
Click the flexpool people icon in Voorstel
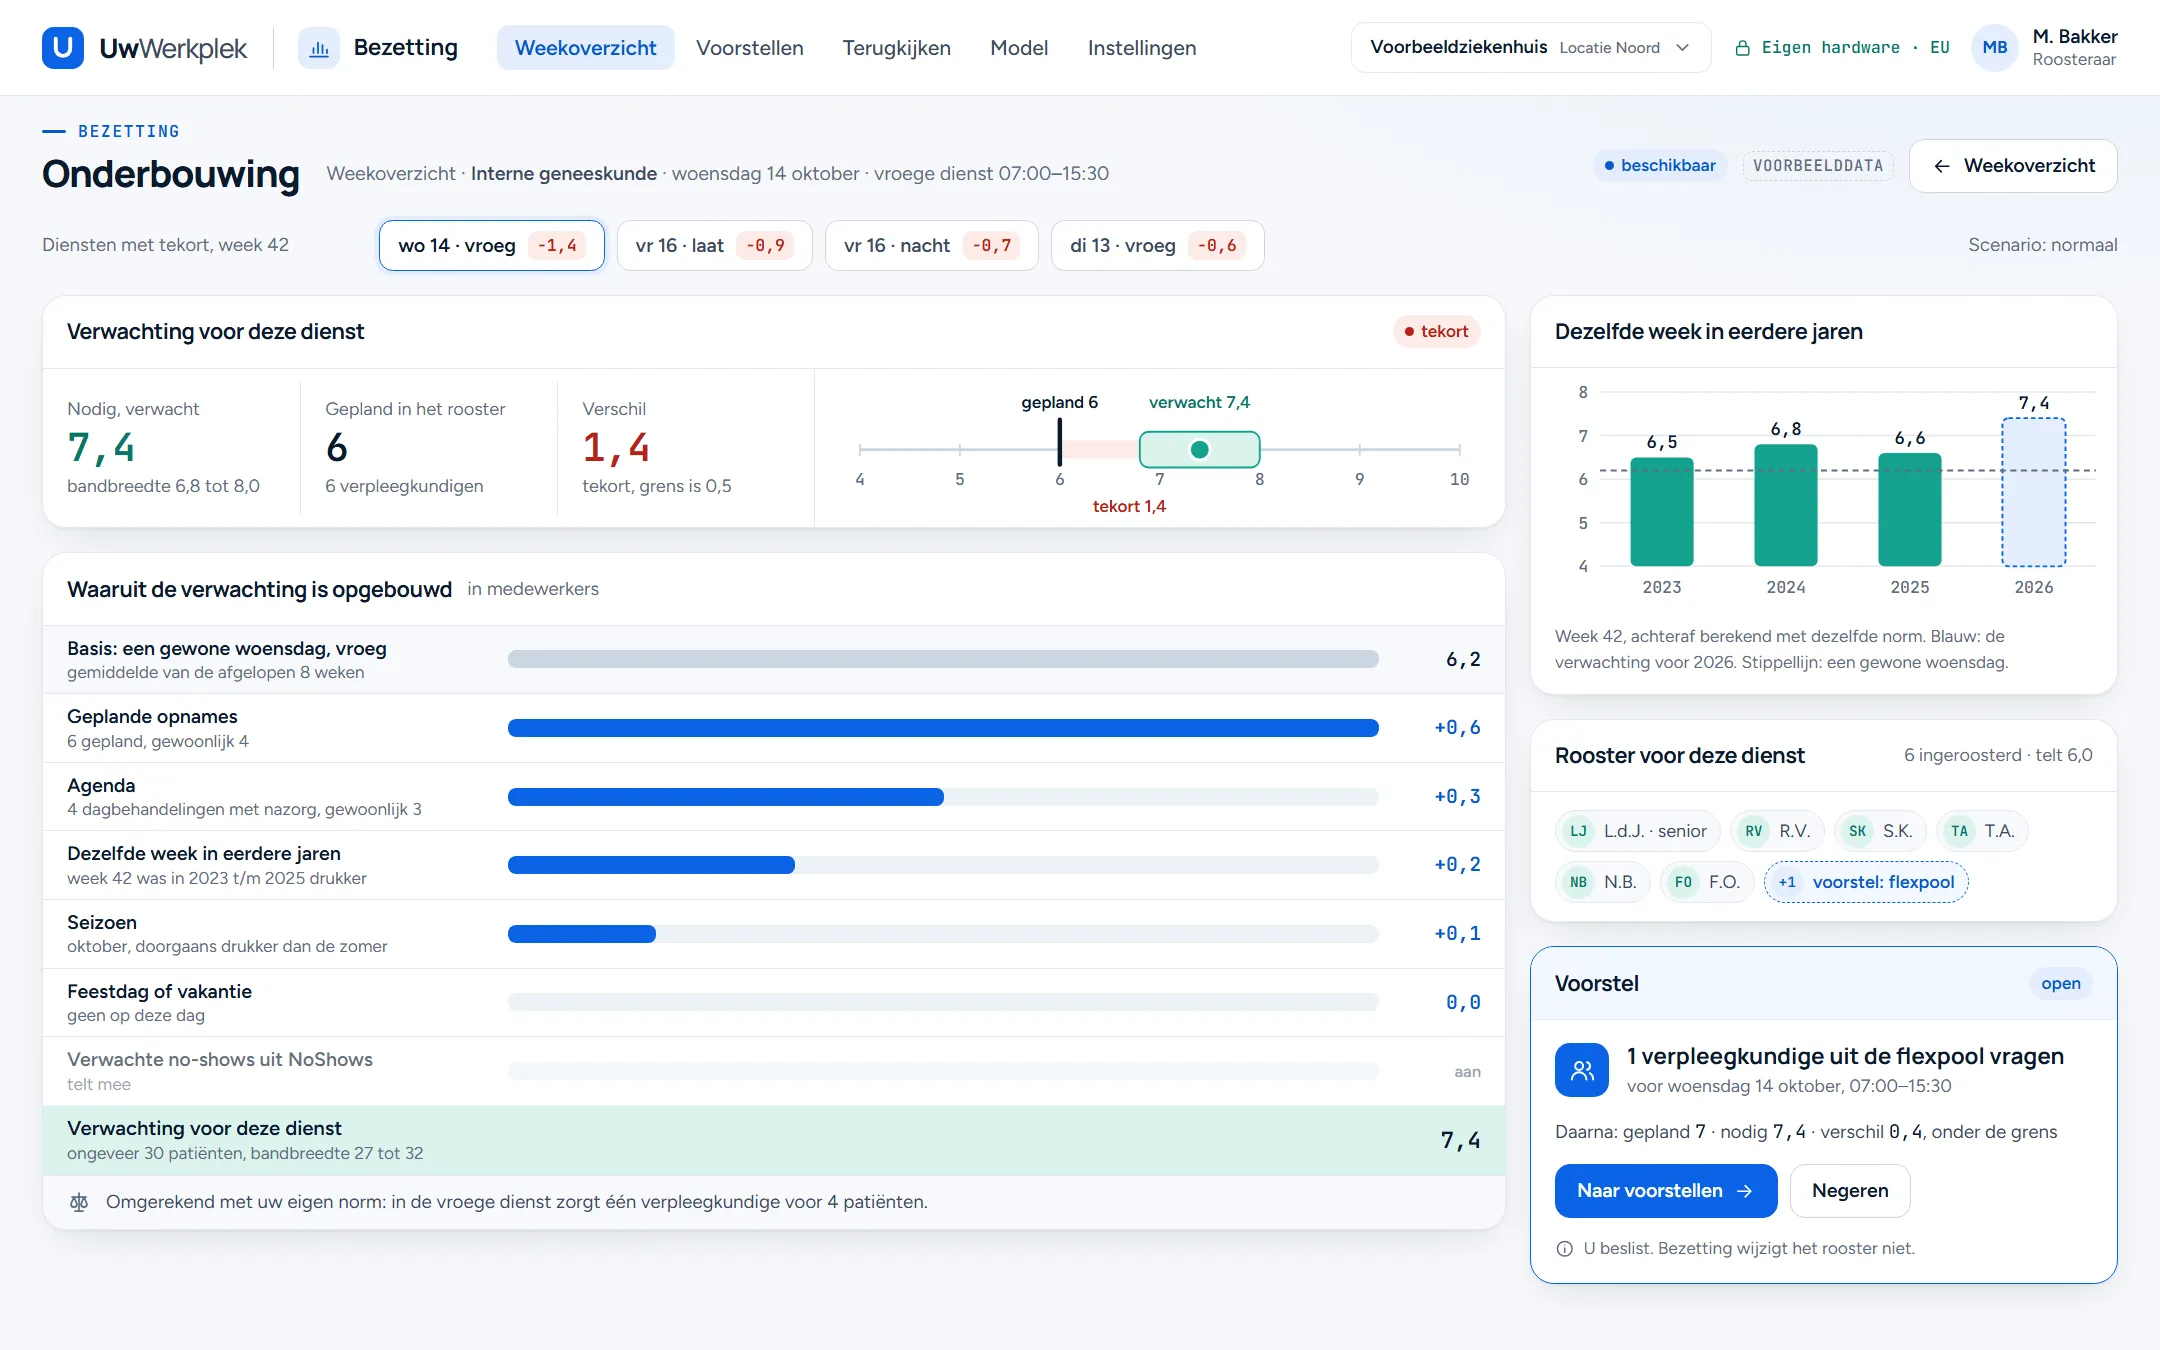click(1582, 1070)
